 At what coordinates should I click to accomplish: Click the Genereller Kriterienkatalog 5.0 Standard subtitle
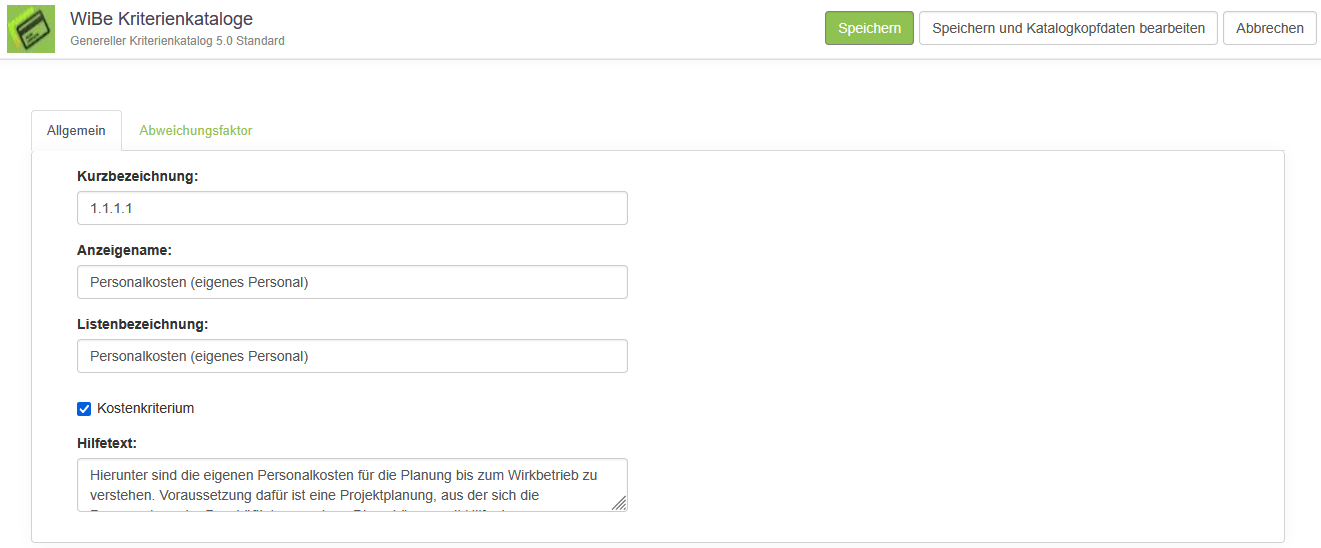[x=177, y=41]
